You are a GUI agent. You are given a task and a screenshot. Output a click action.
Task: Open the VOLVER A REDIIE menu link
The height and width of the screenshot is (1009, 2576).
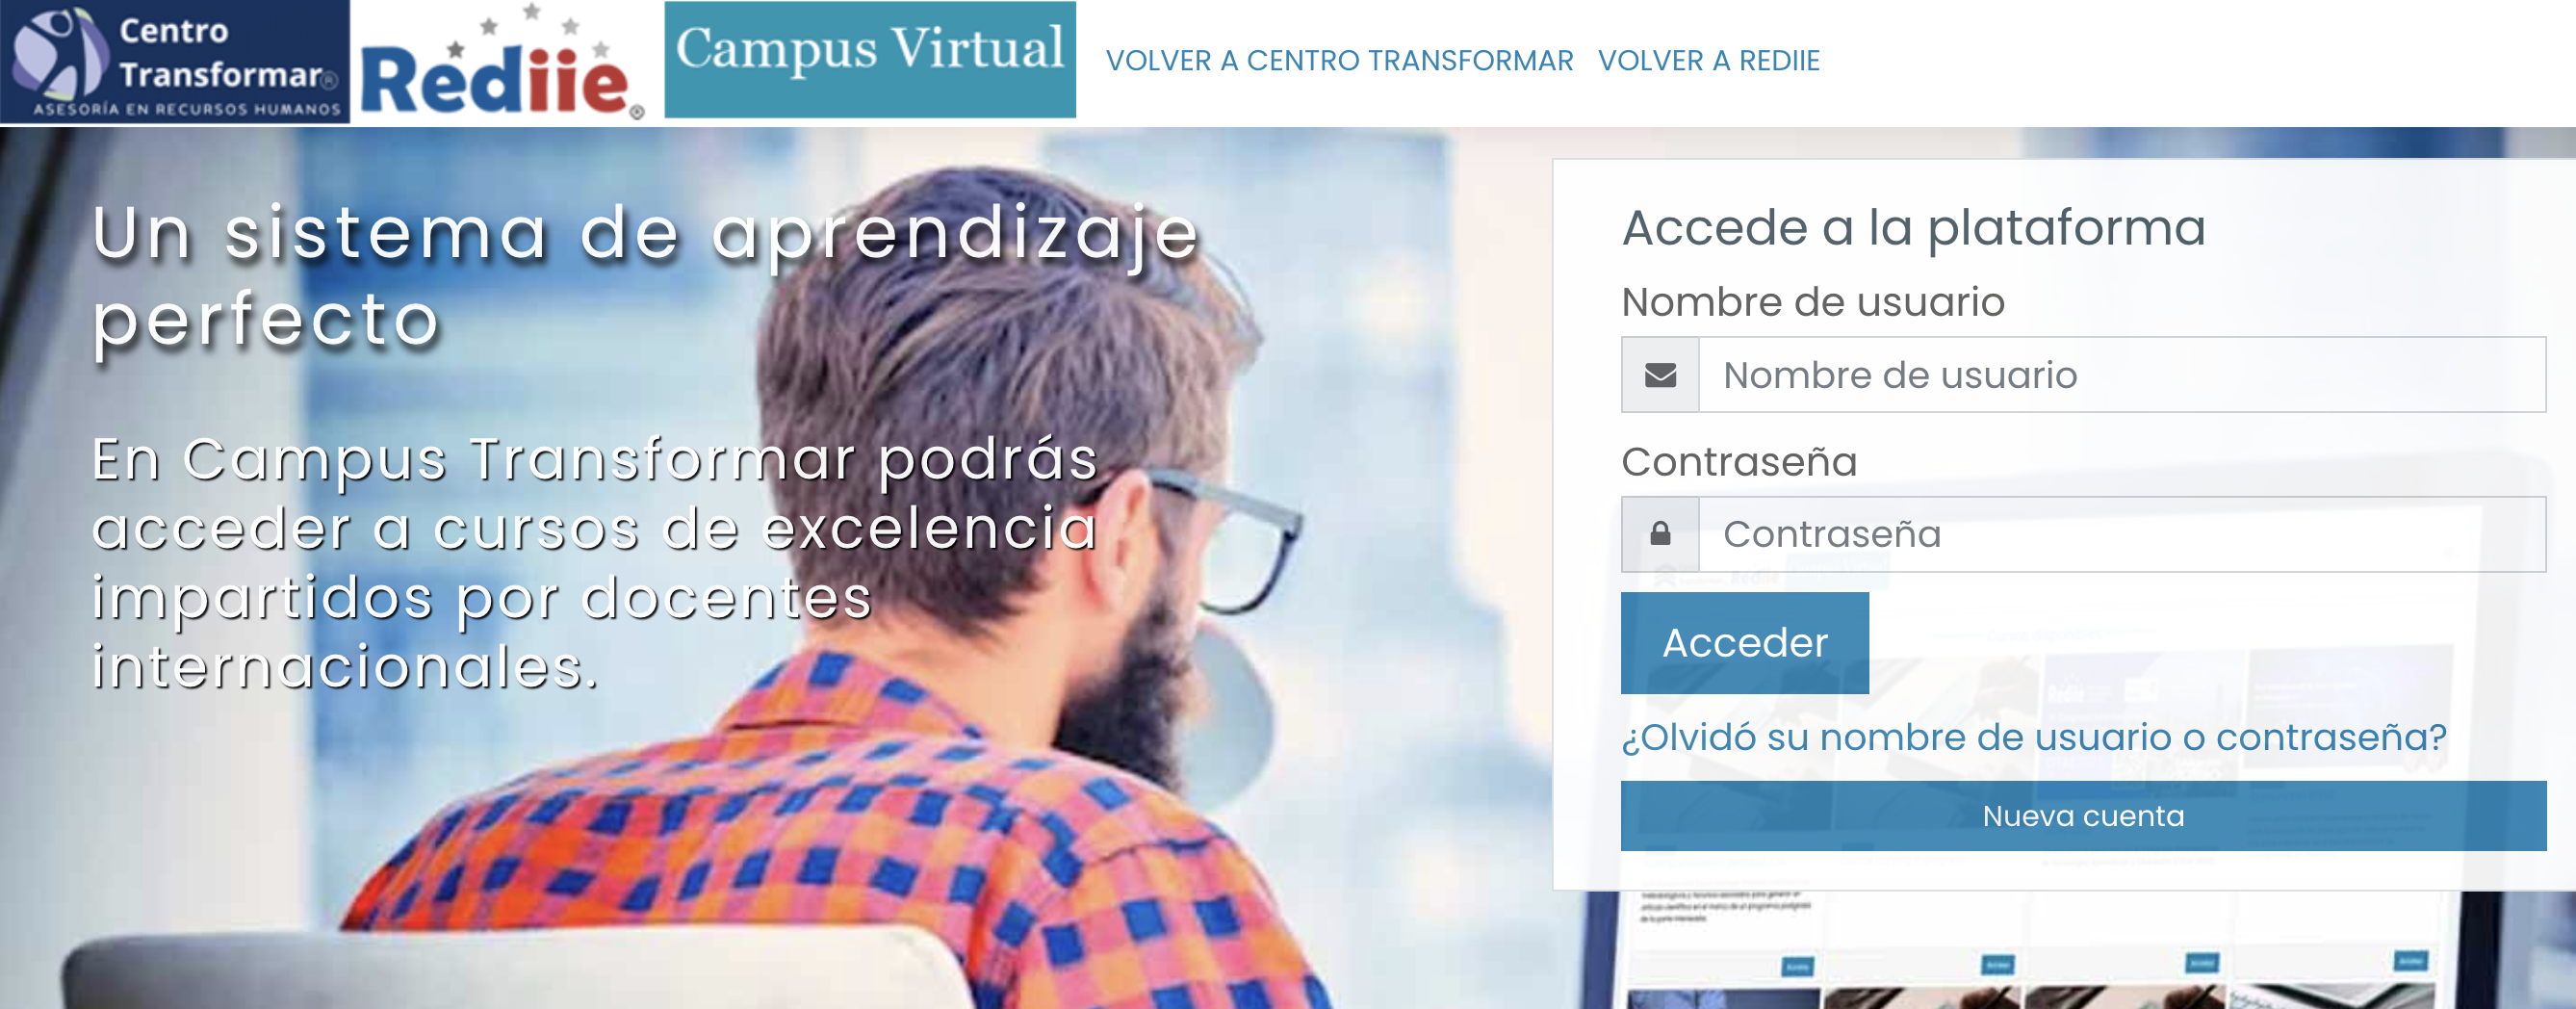coord(1708,61)
